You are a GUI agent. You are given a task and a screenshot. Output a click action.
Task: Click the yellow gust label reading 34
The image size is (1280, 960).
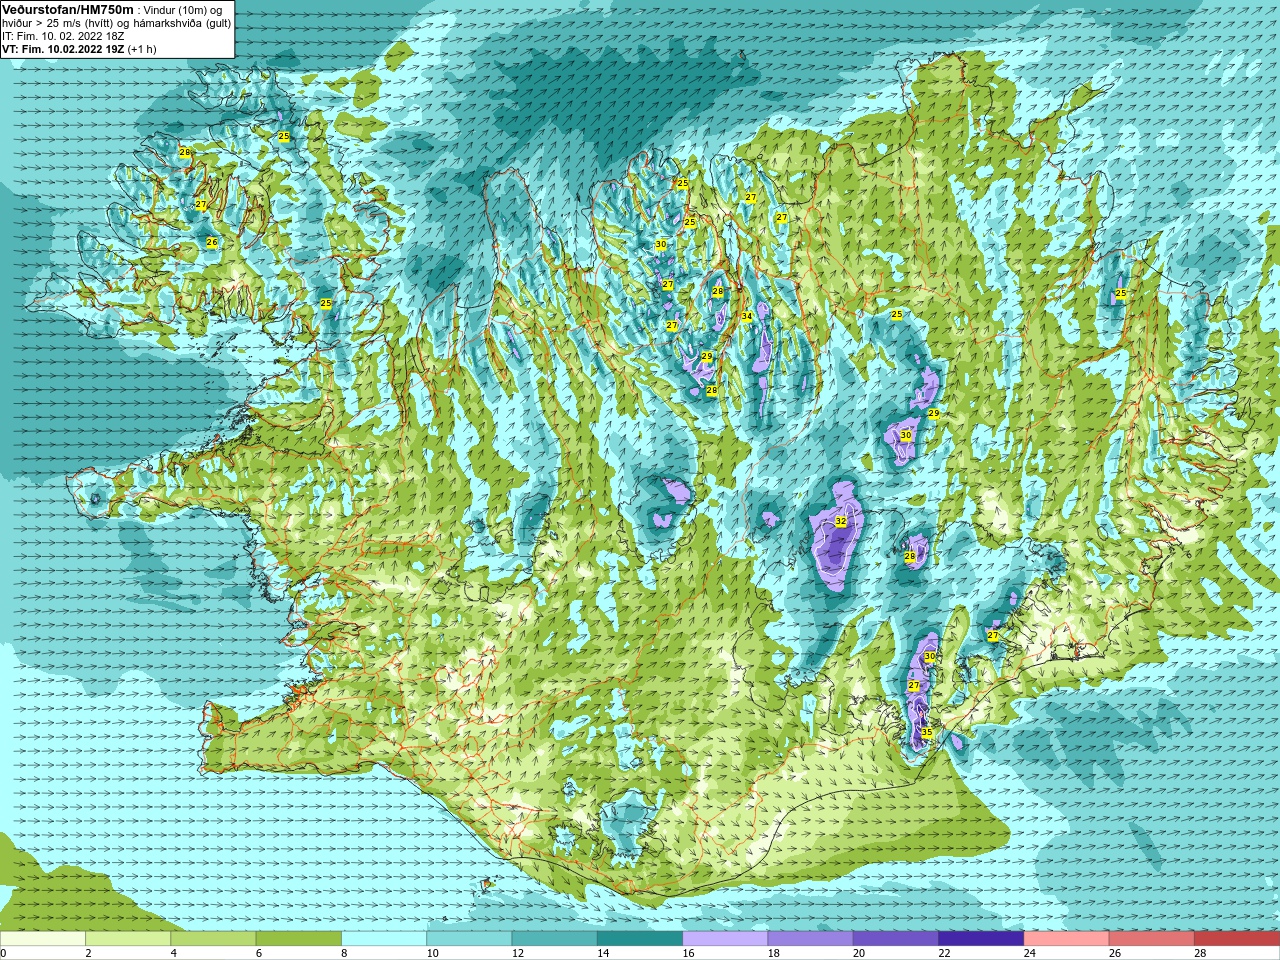(x=746, y=316)
